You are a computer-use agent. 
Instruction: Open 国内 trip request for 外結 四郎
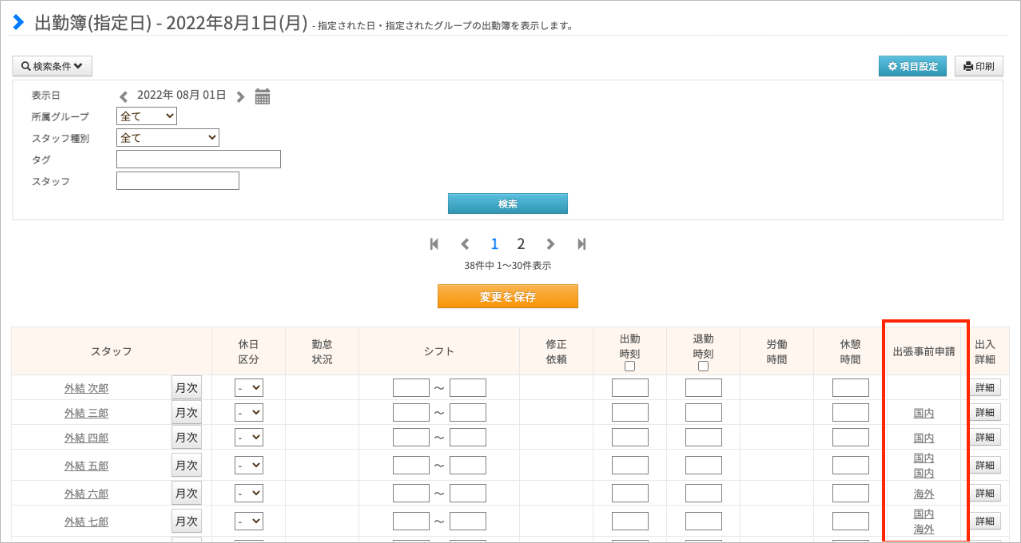[924, 438]
